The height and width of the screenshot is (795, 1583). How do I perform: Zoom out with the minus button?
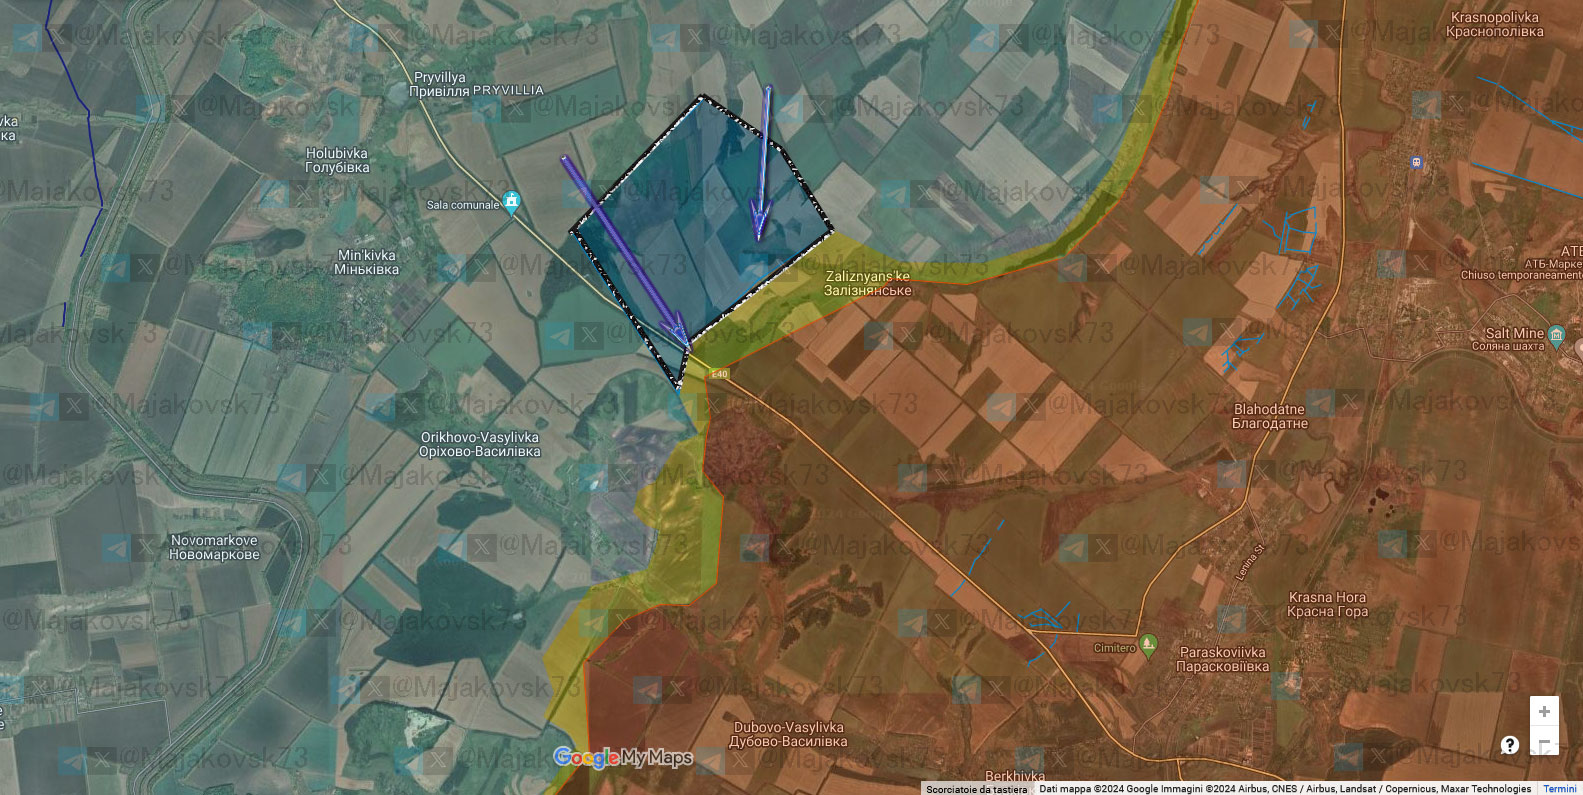click(1544, 743)
